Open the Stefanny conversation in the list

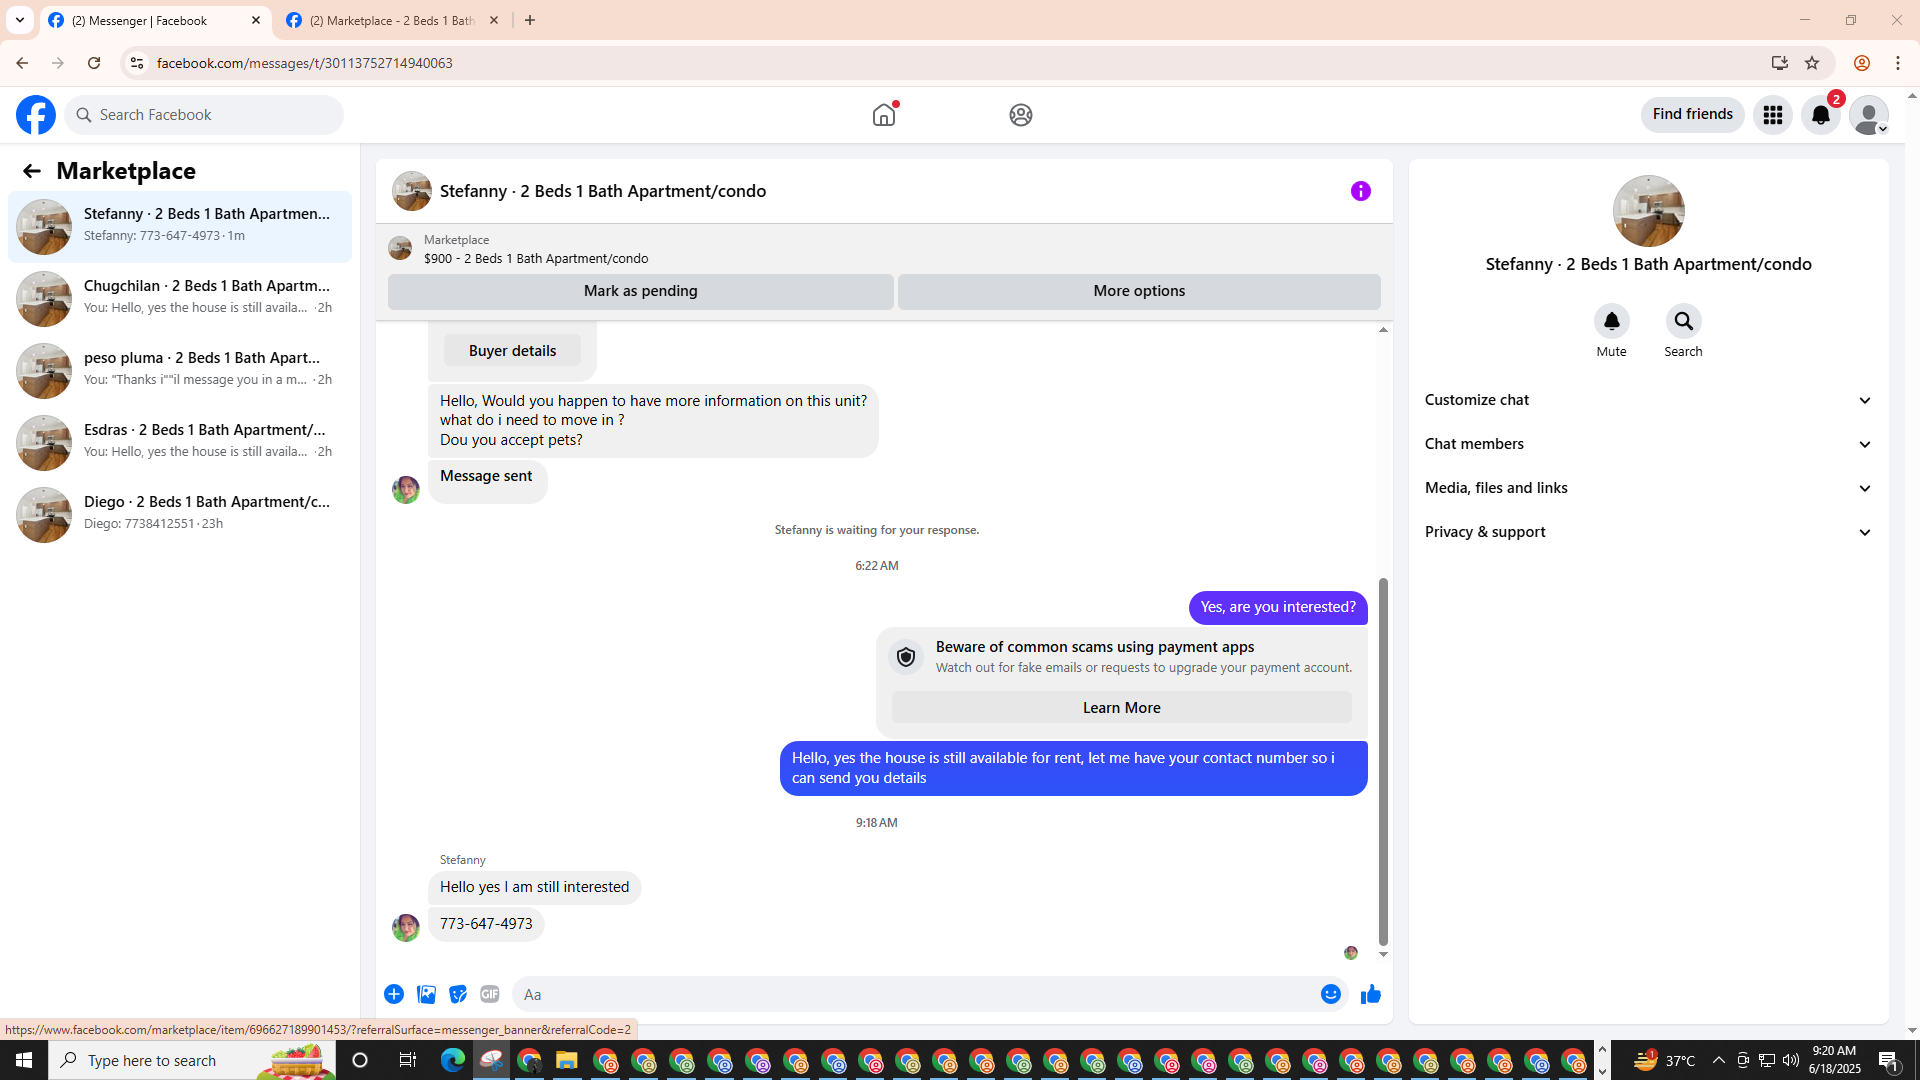pyautogui.click(x=180, y=227)
